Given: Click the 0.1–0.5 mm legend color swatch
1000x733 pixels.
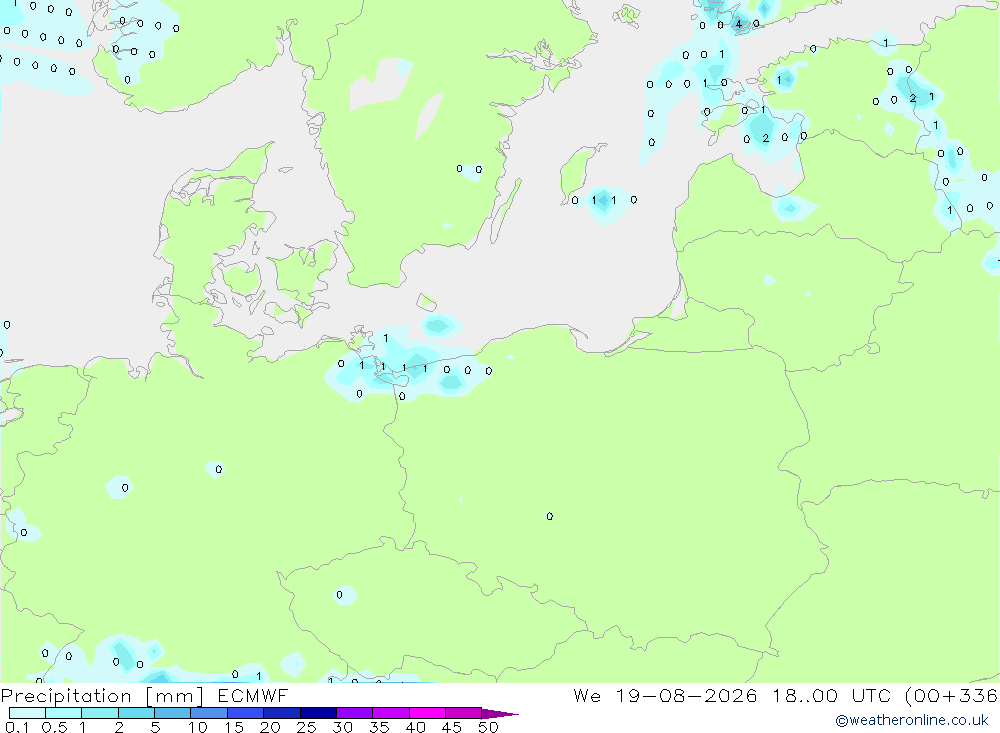Looking at the screenshot, I should [27, 713].
